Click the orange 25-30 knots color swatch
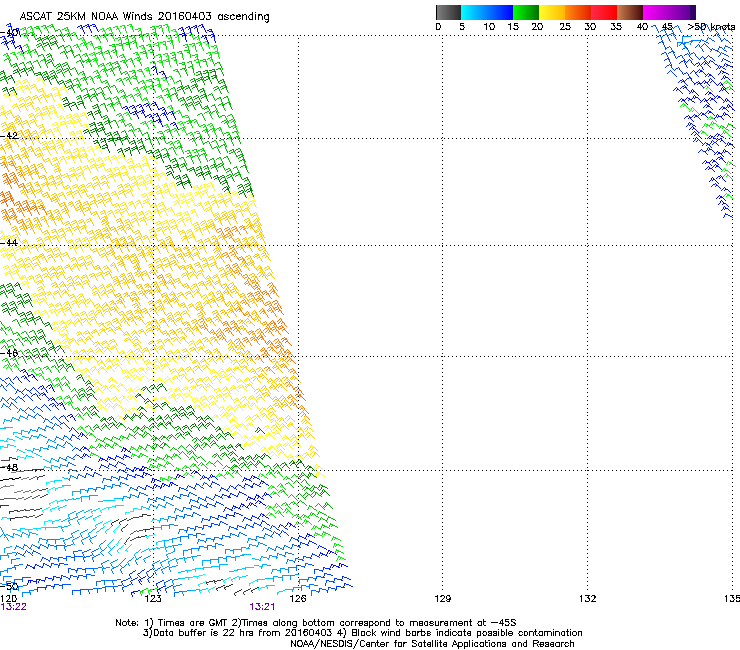This screenshot has width=740, height=650. [x=578, y=12]
